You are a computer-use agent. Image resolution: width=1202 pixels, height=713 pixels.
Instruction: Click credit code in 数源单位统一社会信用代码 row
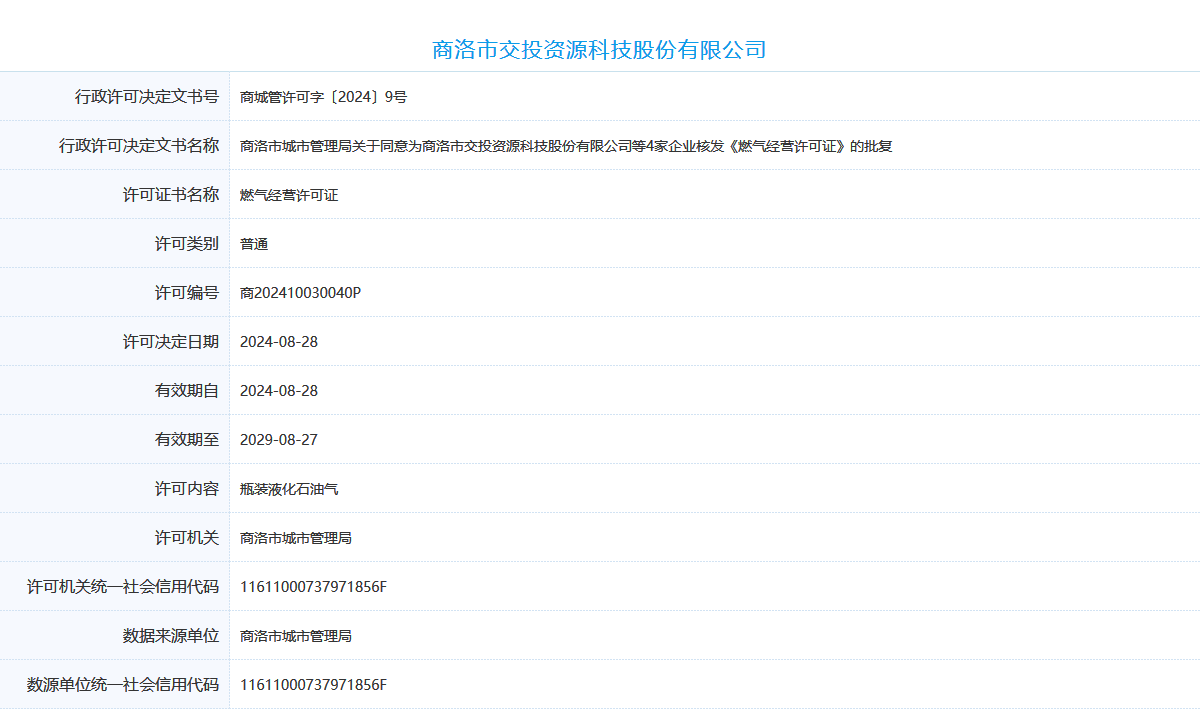[x=313, y=685]
